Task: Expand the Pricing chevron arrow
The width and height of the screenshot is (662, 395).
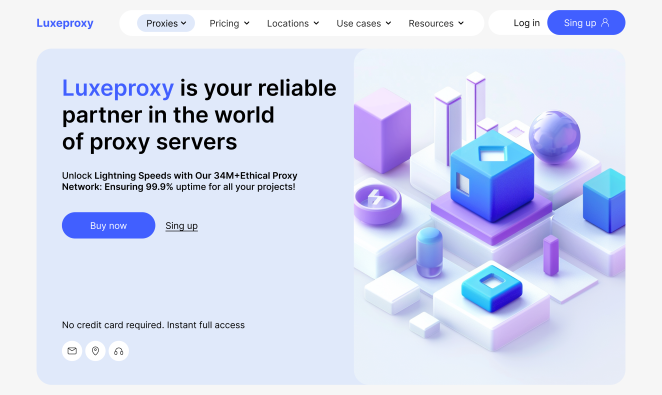Action: coord(247,23)
